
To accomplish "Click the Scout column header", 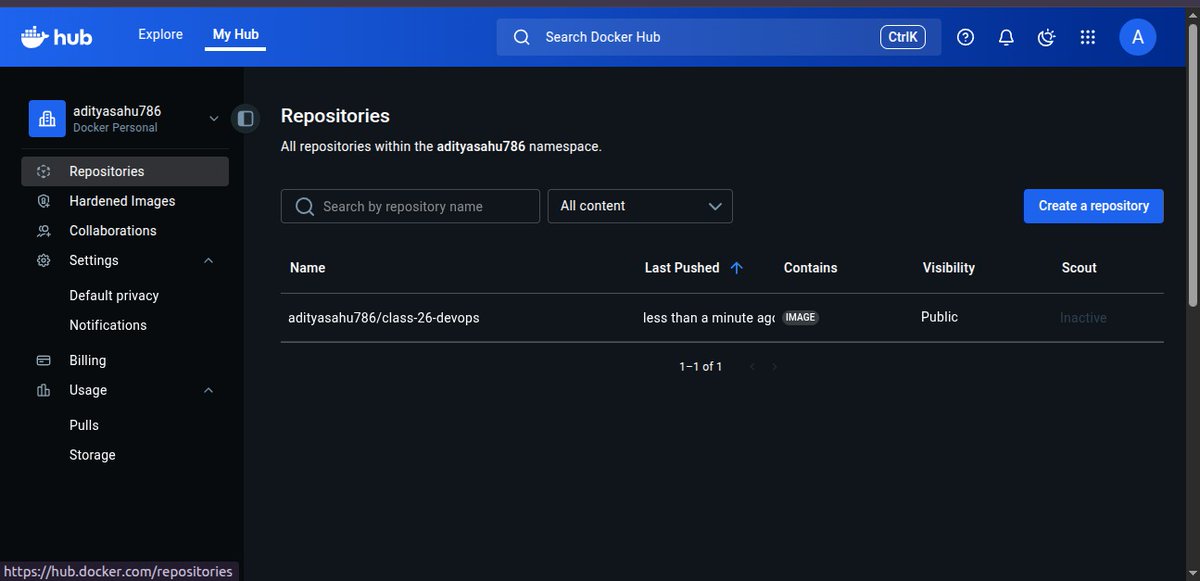I will pyautogui.click(x=1079, y=268).
